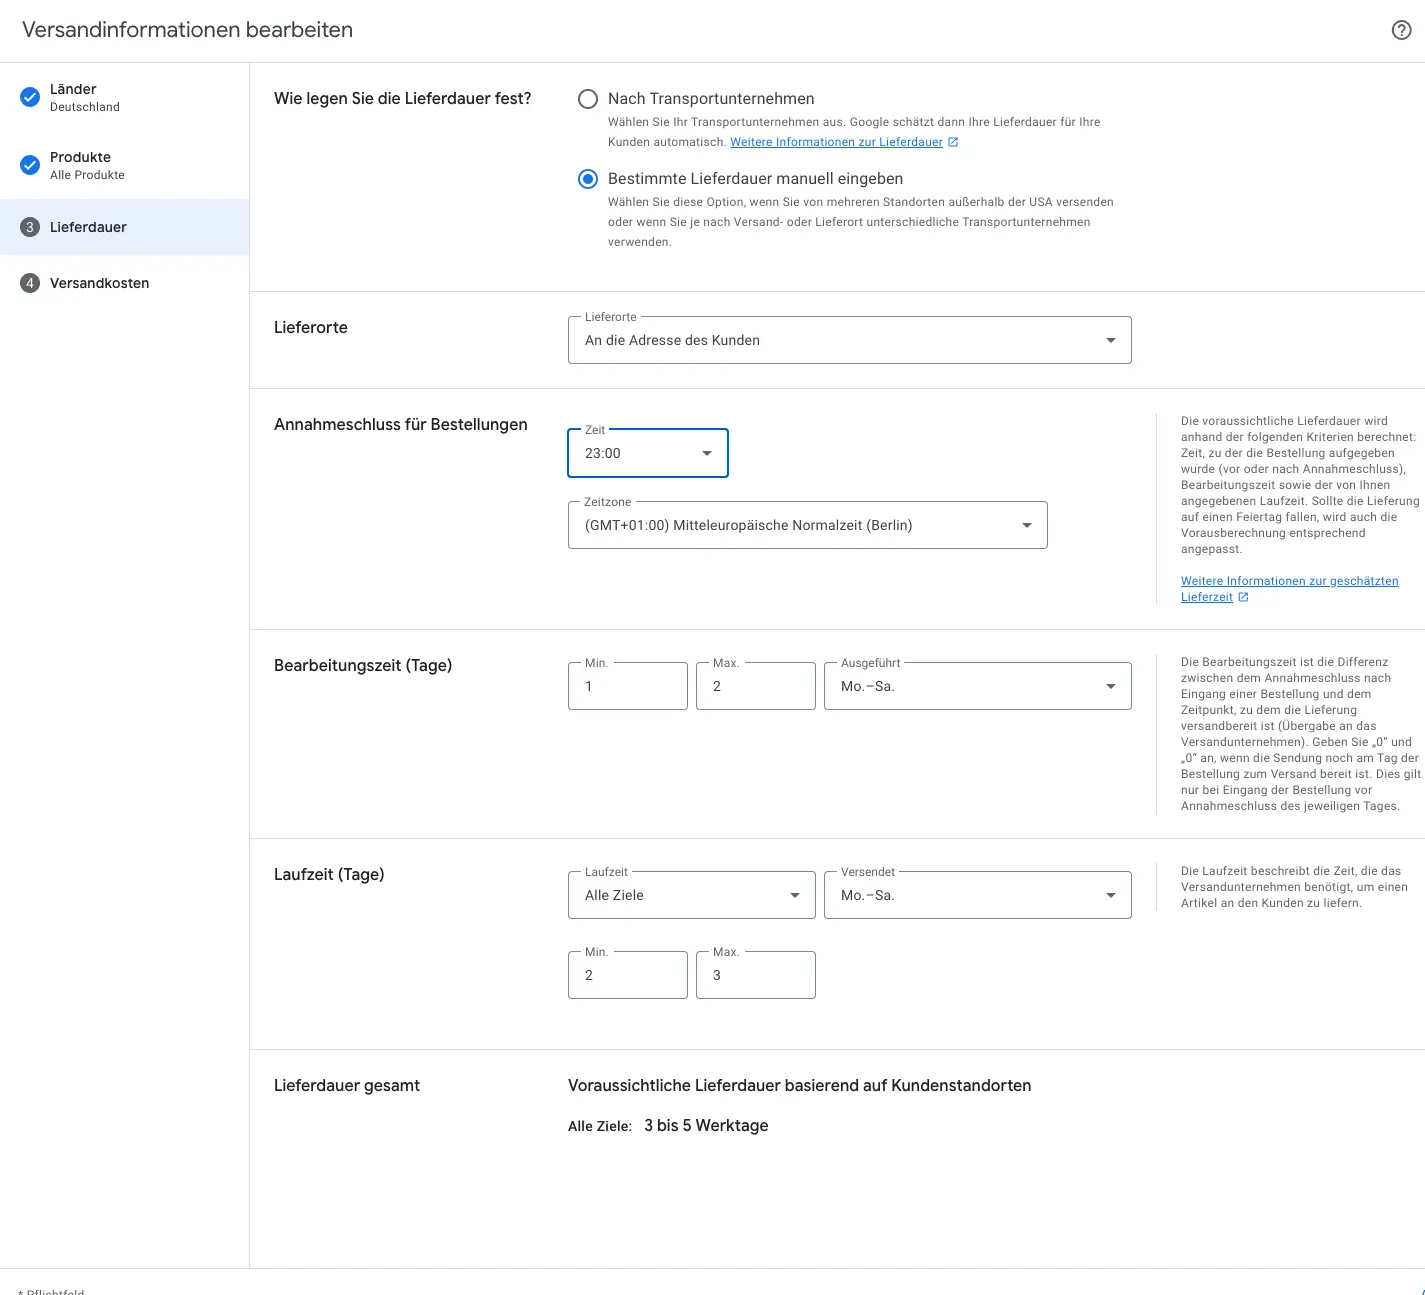Click 'Voraussichtliche Lieferdauer basierend auf Kundenstandorten' text
Screen dimensions: 1425x1295
[x=800, y=1085]
